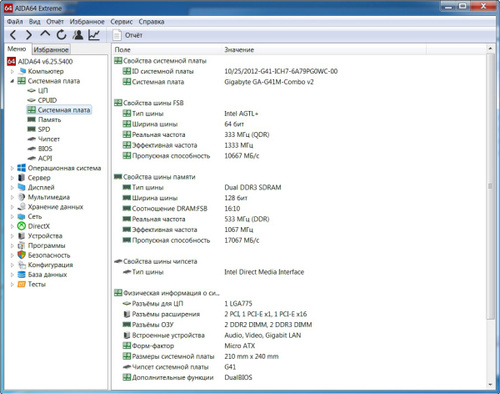500x394 pixels.
Task: Click the Тесты icon in tree
Action: click(x=21, y=284)
